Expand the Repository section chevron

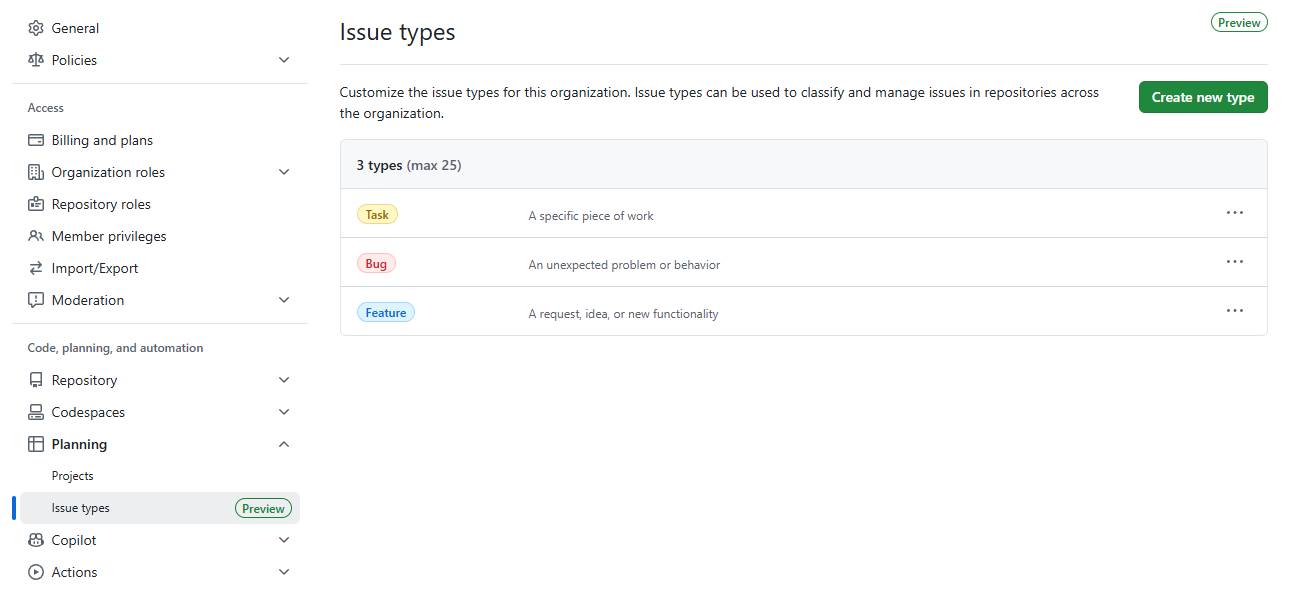[284, 379]
